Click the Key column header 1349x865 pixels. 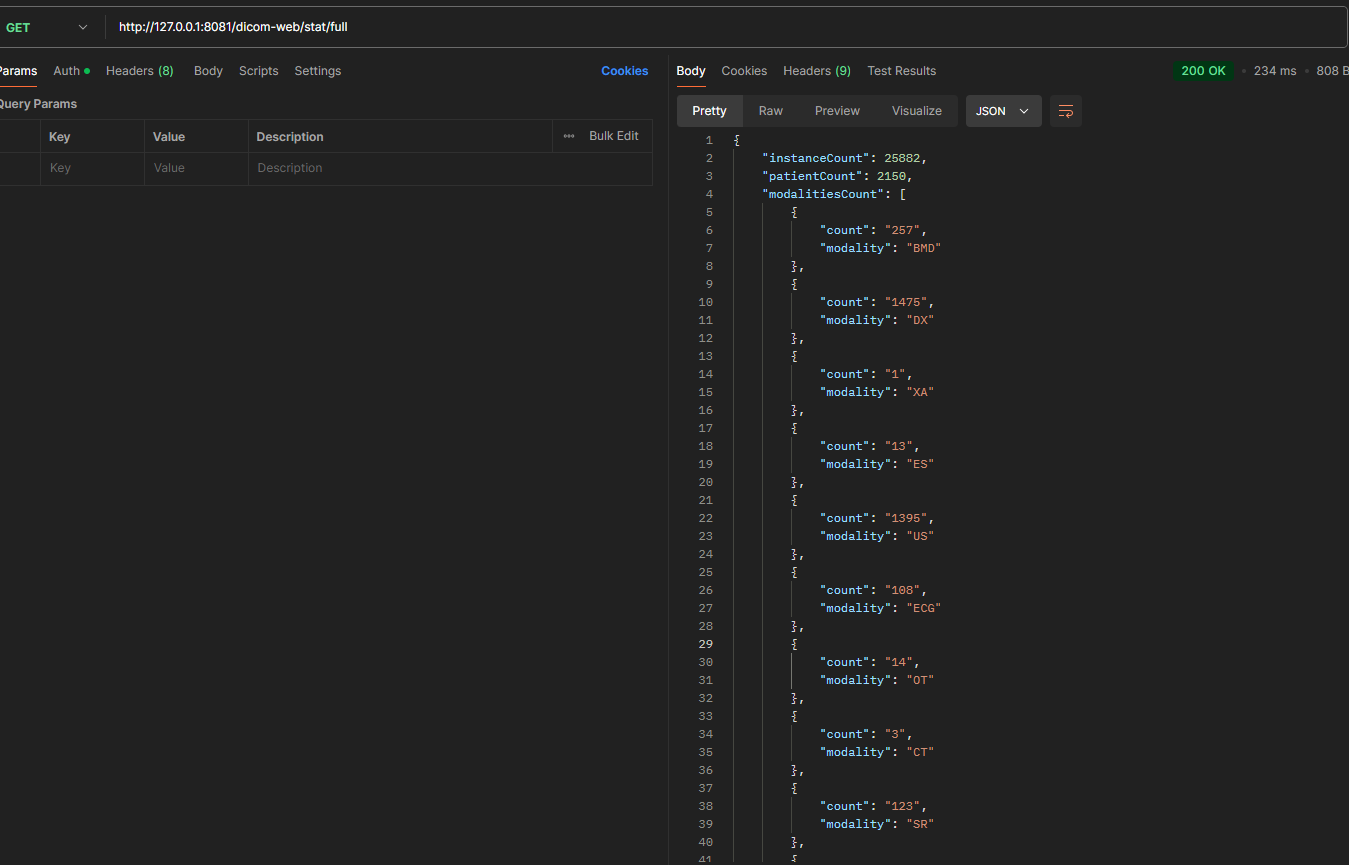coord(60,136)
